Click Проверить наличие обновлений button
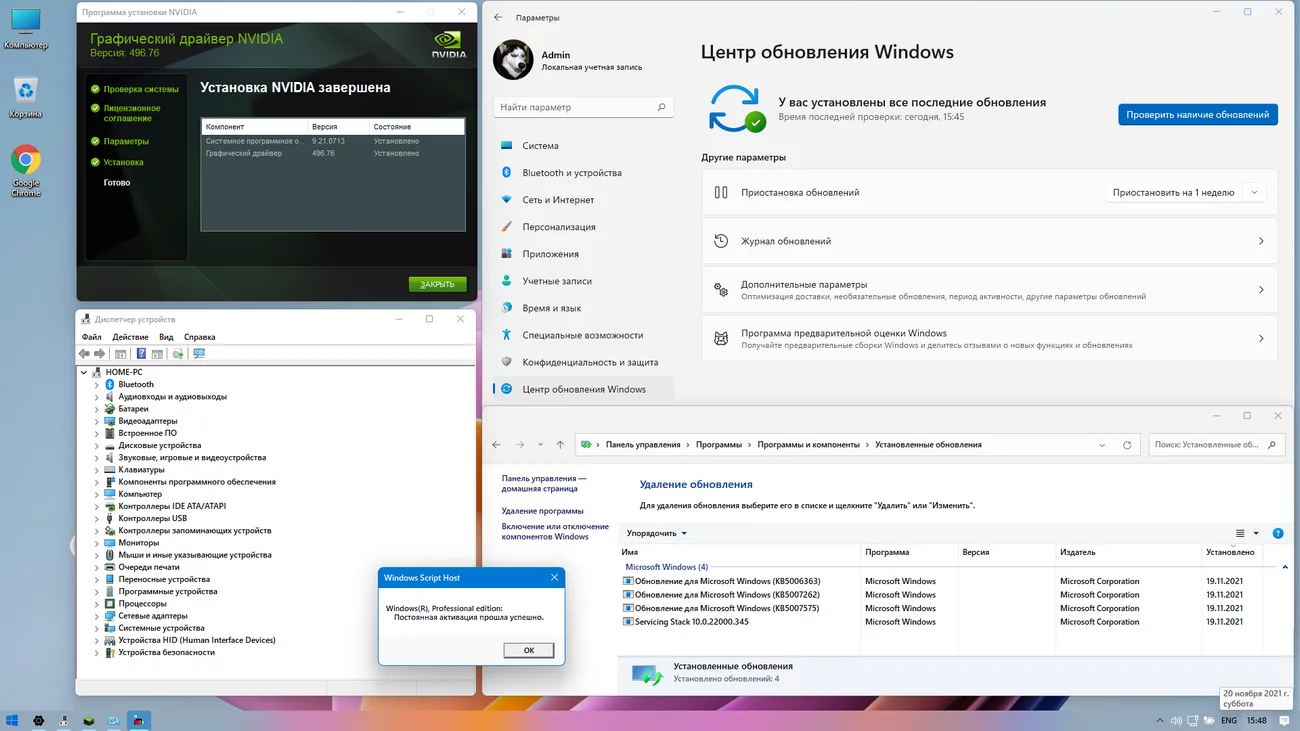 pyautogui.click(x=1197, y=115)
